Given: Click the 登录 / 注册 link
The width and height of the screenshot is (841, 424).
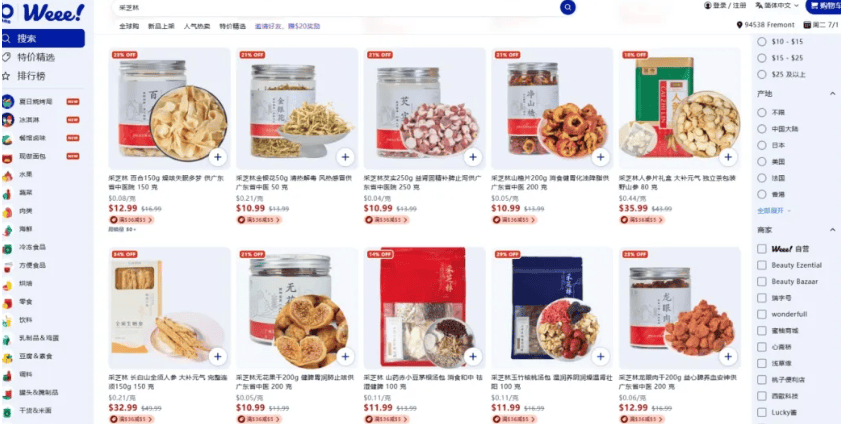Looking at the screenshot, I should 725,5.
